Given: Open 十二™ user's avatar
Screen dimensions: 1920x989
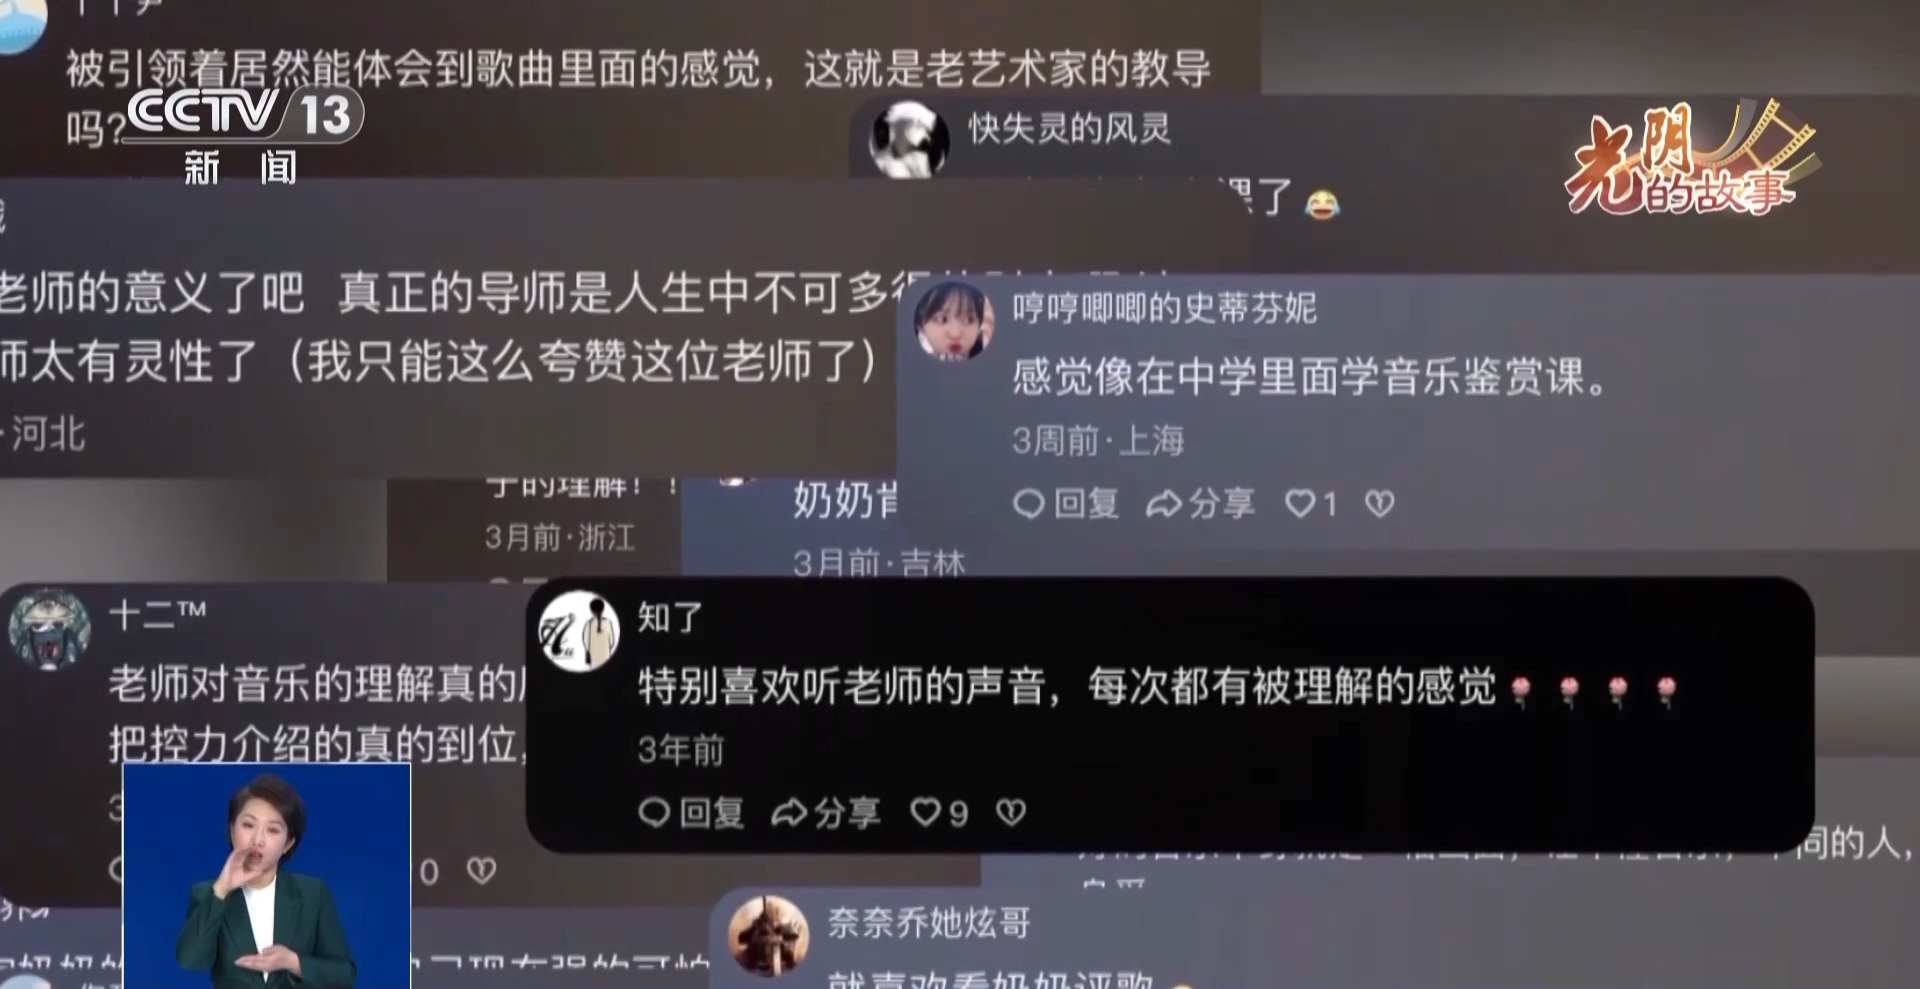Looking at the screenshot, I should [50, 628].
